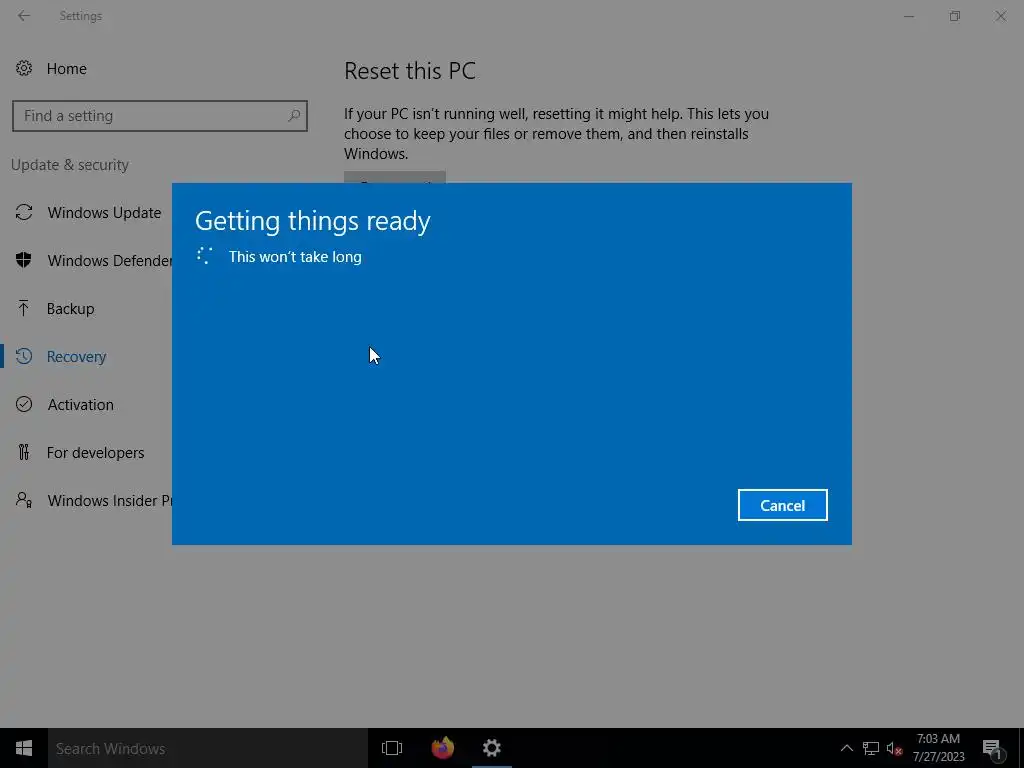
Task: Show hidden system tray icons
Action: click(846, 748)
